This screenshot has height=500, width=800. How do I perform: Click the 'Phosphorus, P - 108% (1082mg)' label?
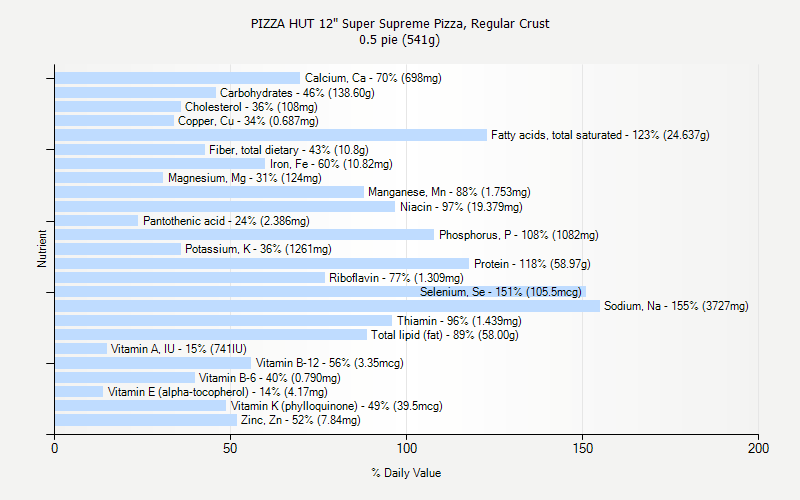518,235
